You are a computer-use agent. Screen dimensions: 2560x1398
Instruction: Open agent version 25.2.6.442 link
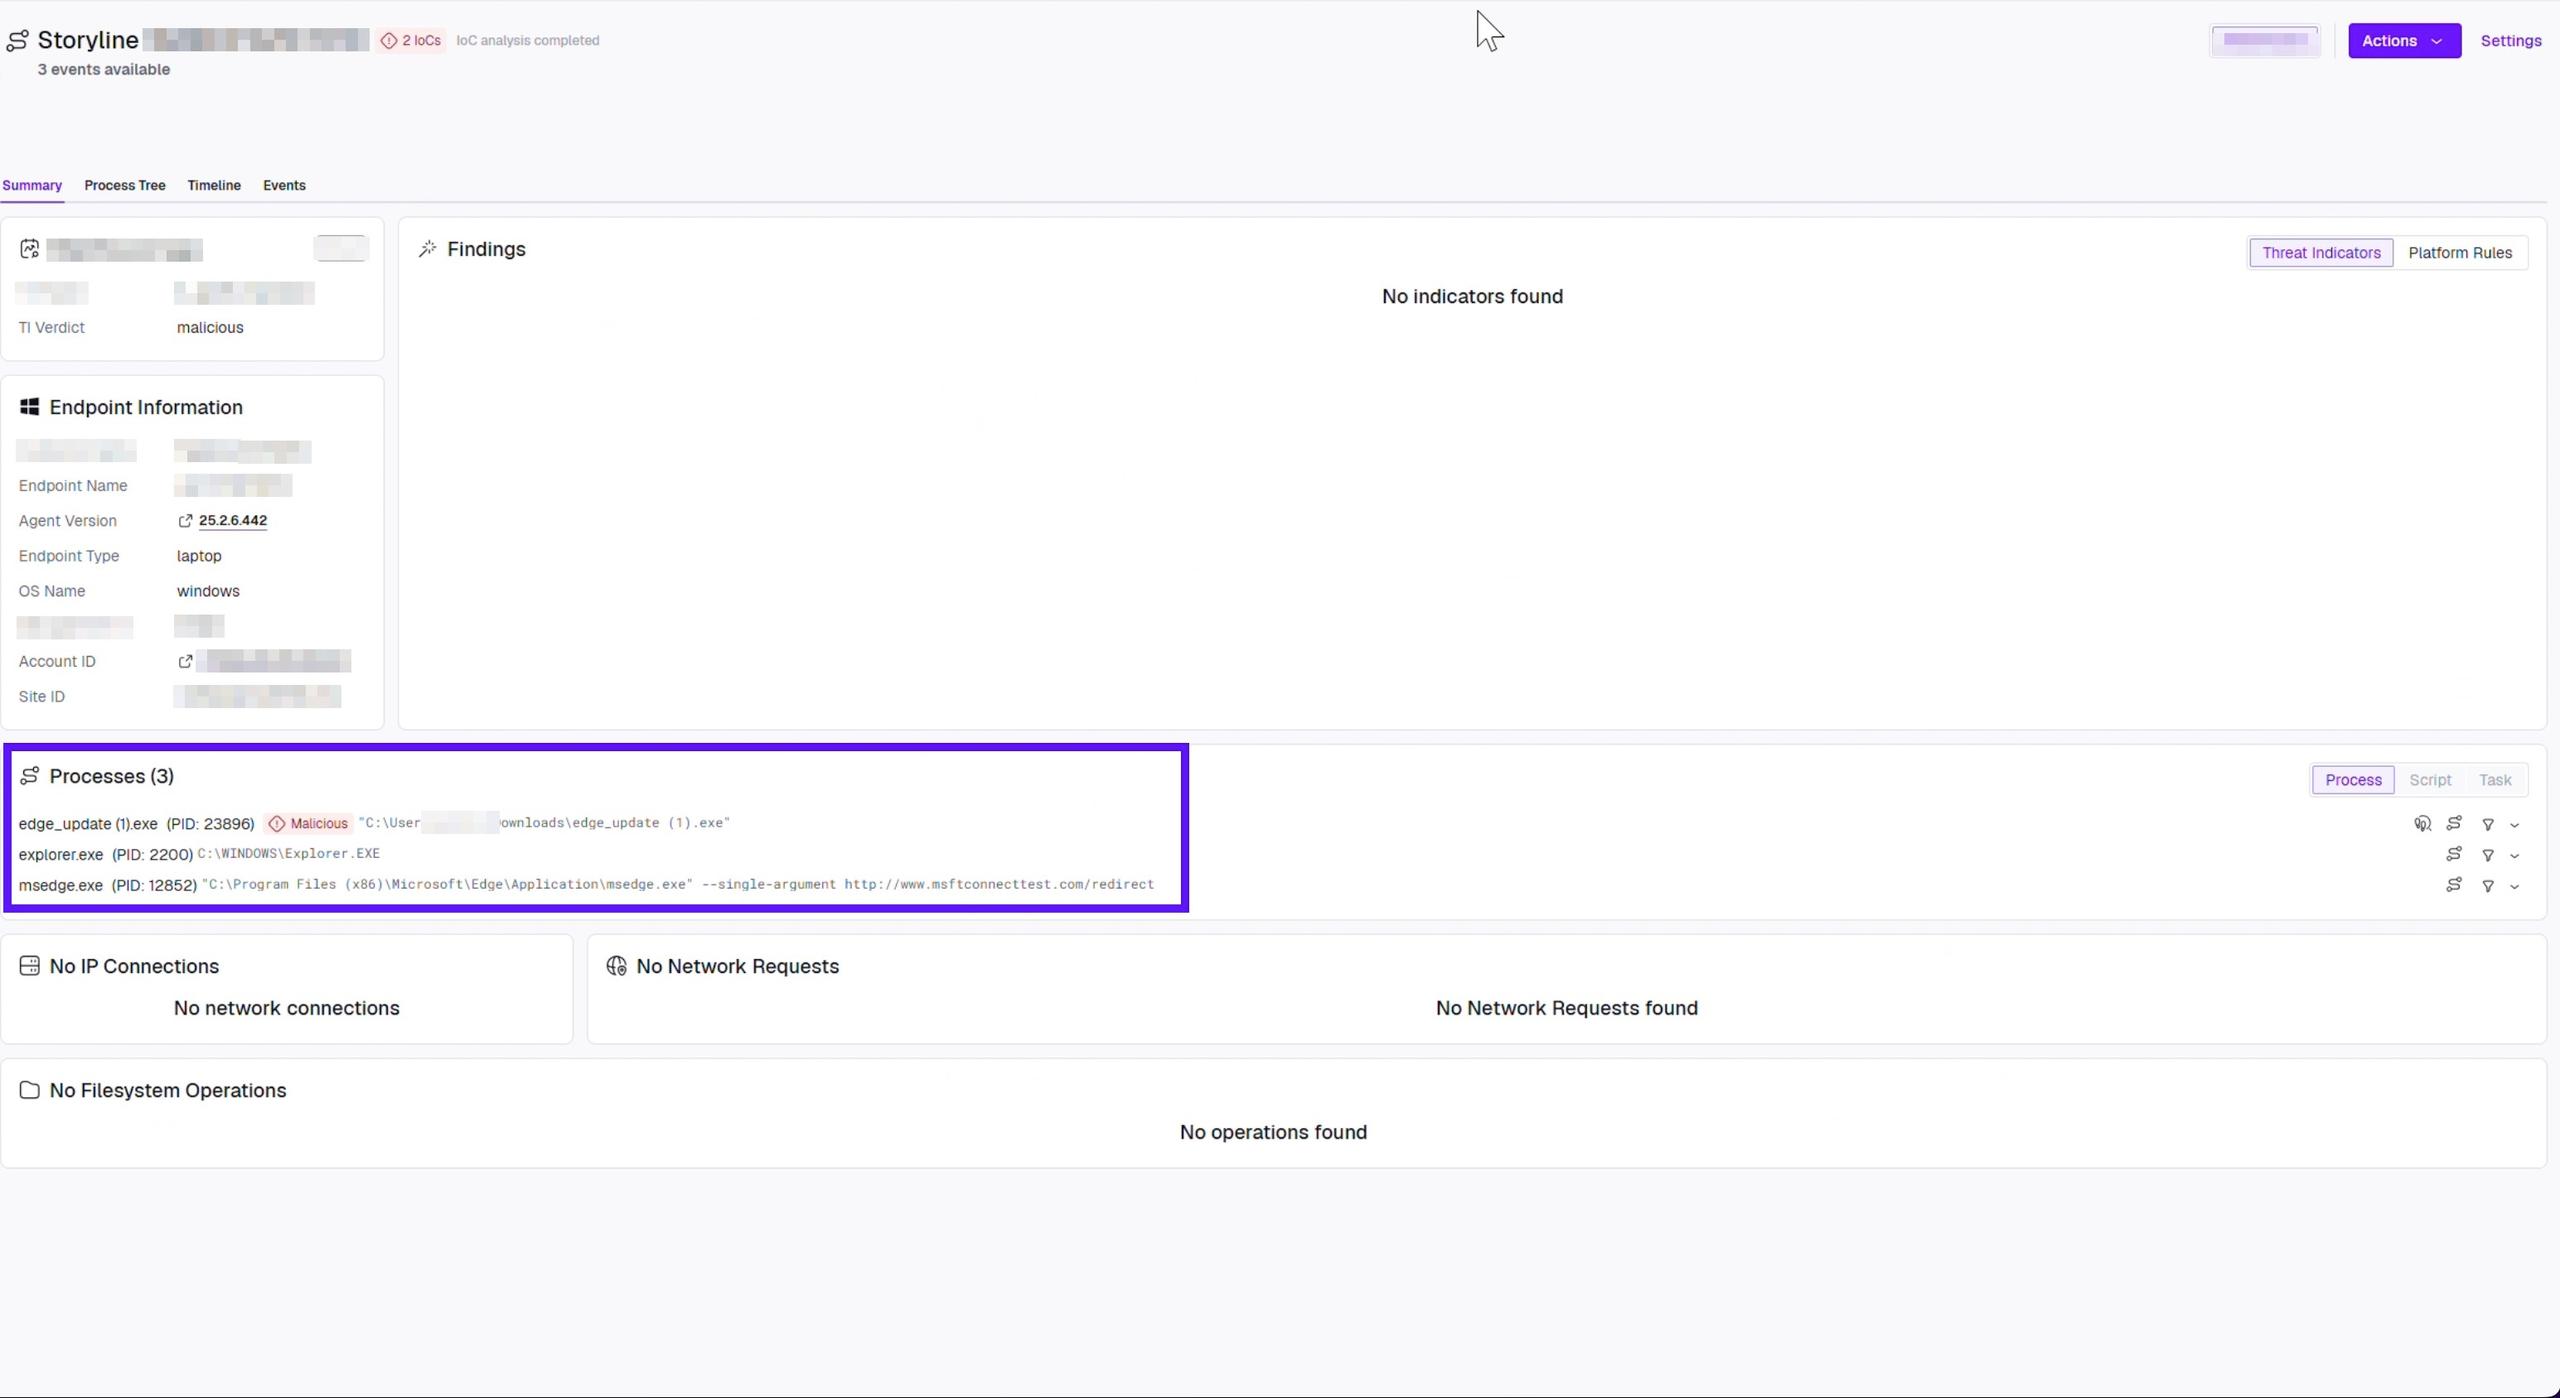click(x=233, y=521)
